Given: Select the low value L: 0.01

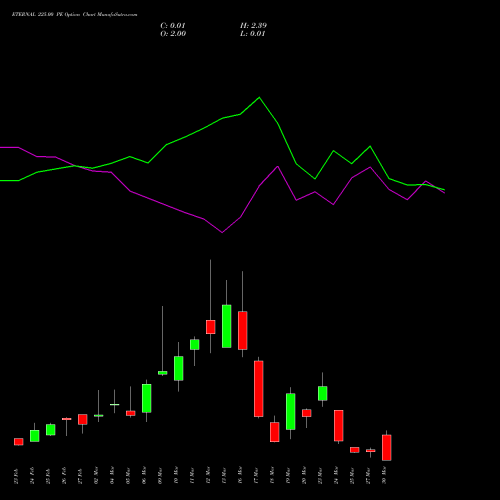Looking at the screenshot, I should (253, 34).
